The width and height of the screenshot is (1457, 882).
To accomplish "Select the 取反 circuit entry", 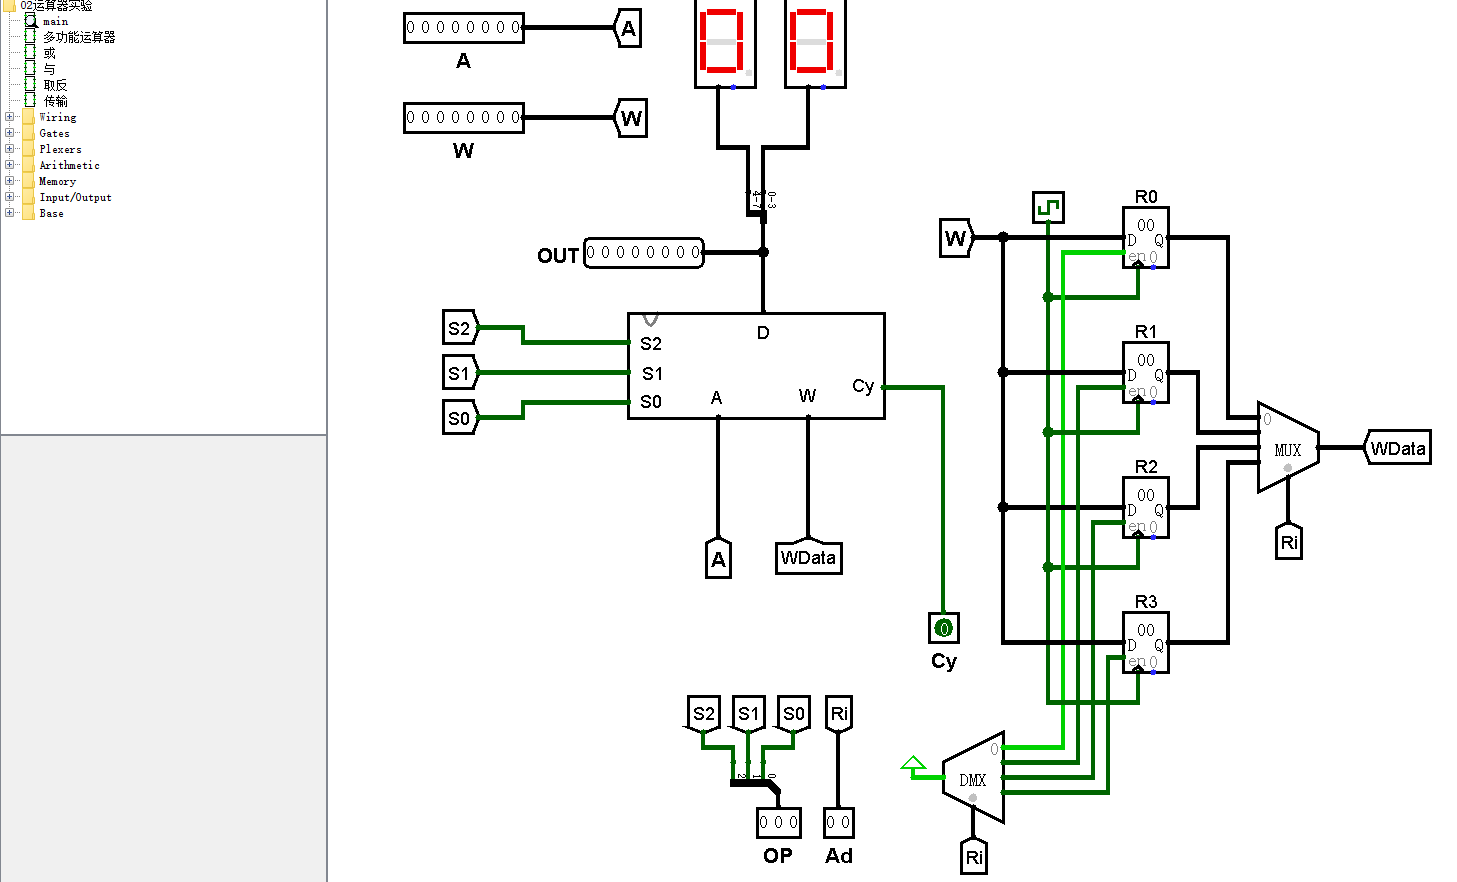I will (x=55, y=85).
